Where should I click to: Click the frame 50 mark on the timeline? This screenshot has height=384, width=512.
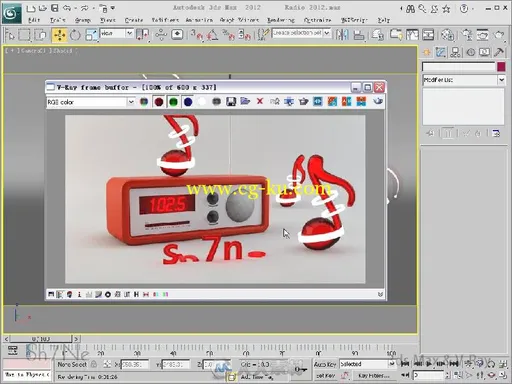pos(209,353)
